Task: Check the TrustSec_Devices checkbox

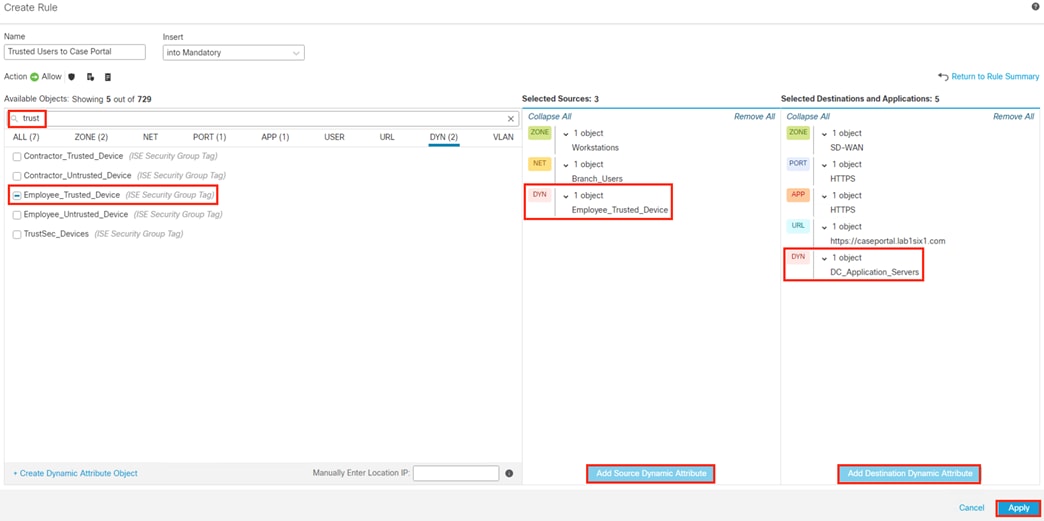Action: (x=17, y=235)
